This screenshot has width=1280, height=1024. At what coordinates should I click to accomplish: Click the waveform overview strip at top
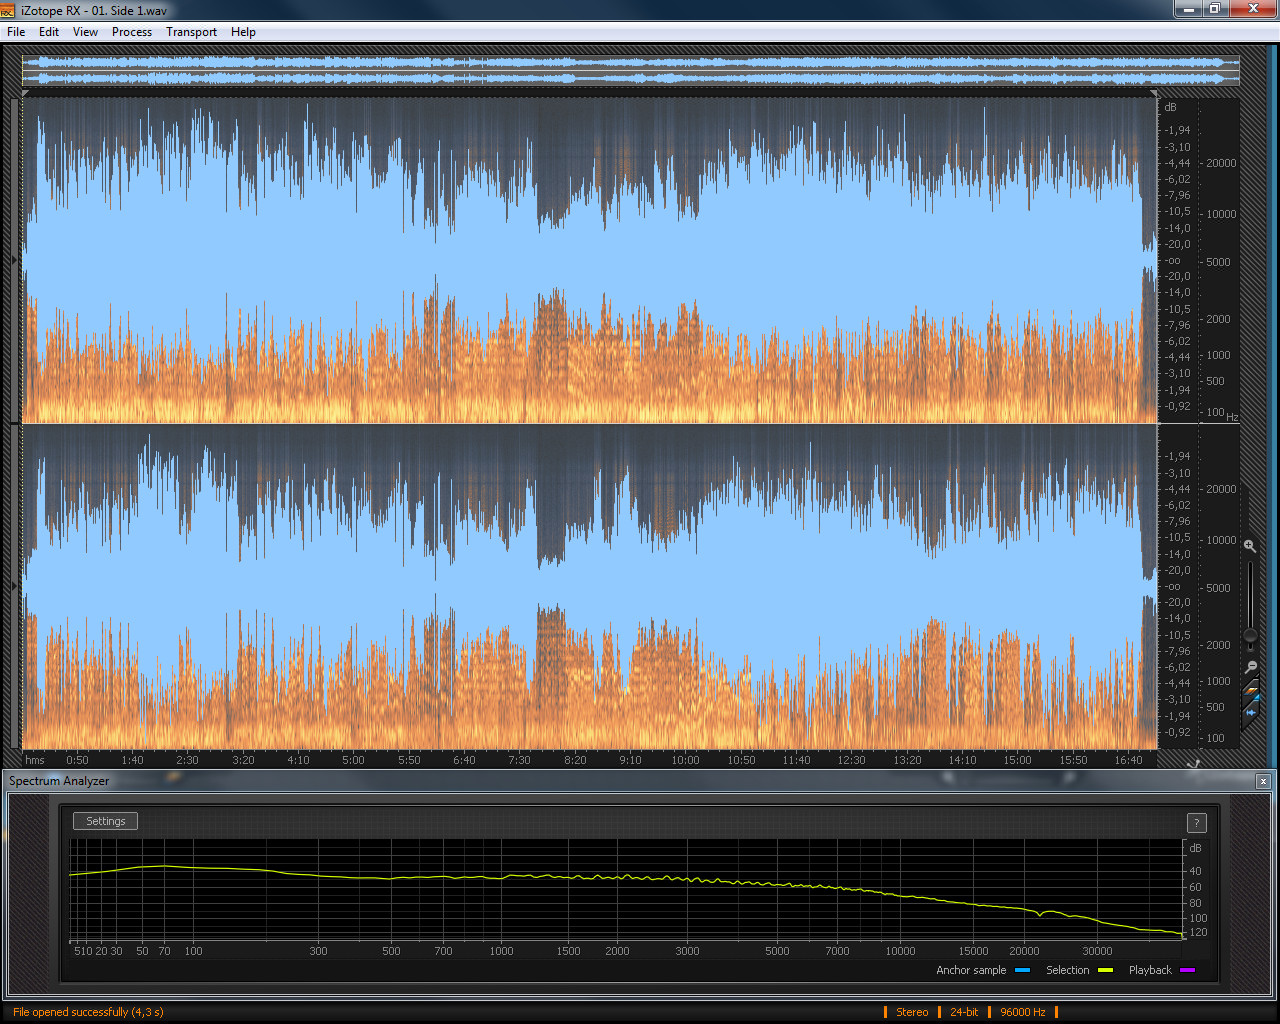coord(630,70)
